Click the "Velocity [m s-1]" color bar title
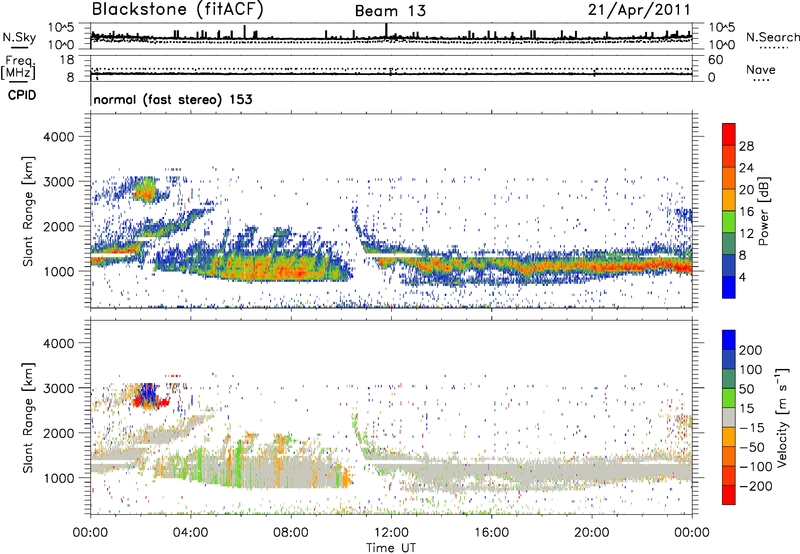The width and height of the screenshot is (800, 554). click(x=782, y=417)
